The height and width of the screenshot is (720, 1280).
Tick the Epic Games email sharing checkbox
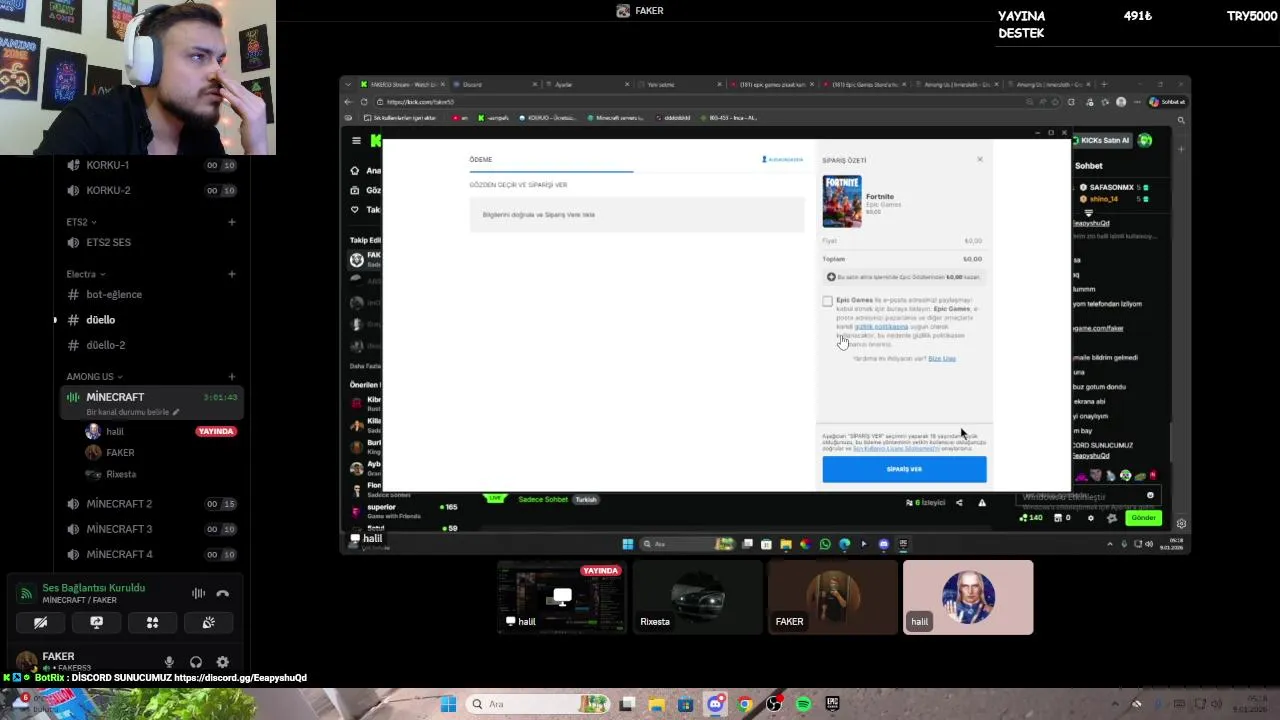coord(827,301)
